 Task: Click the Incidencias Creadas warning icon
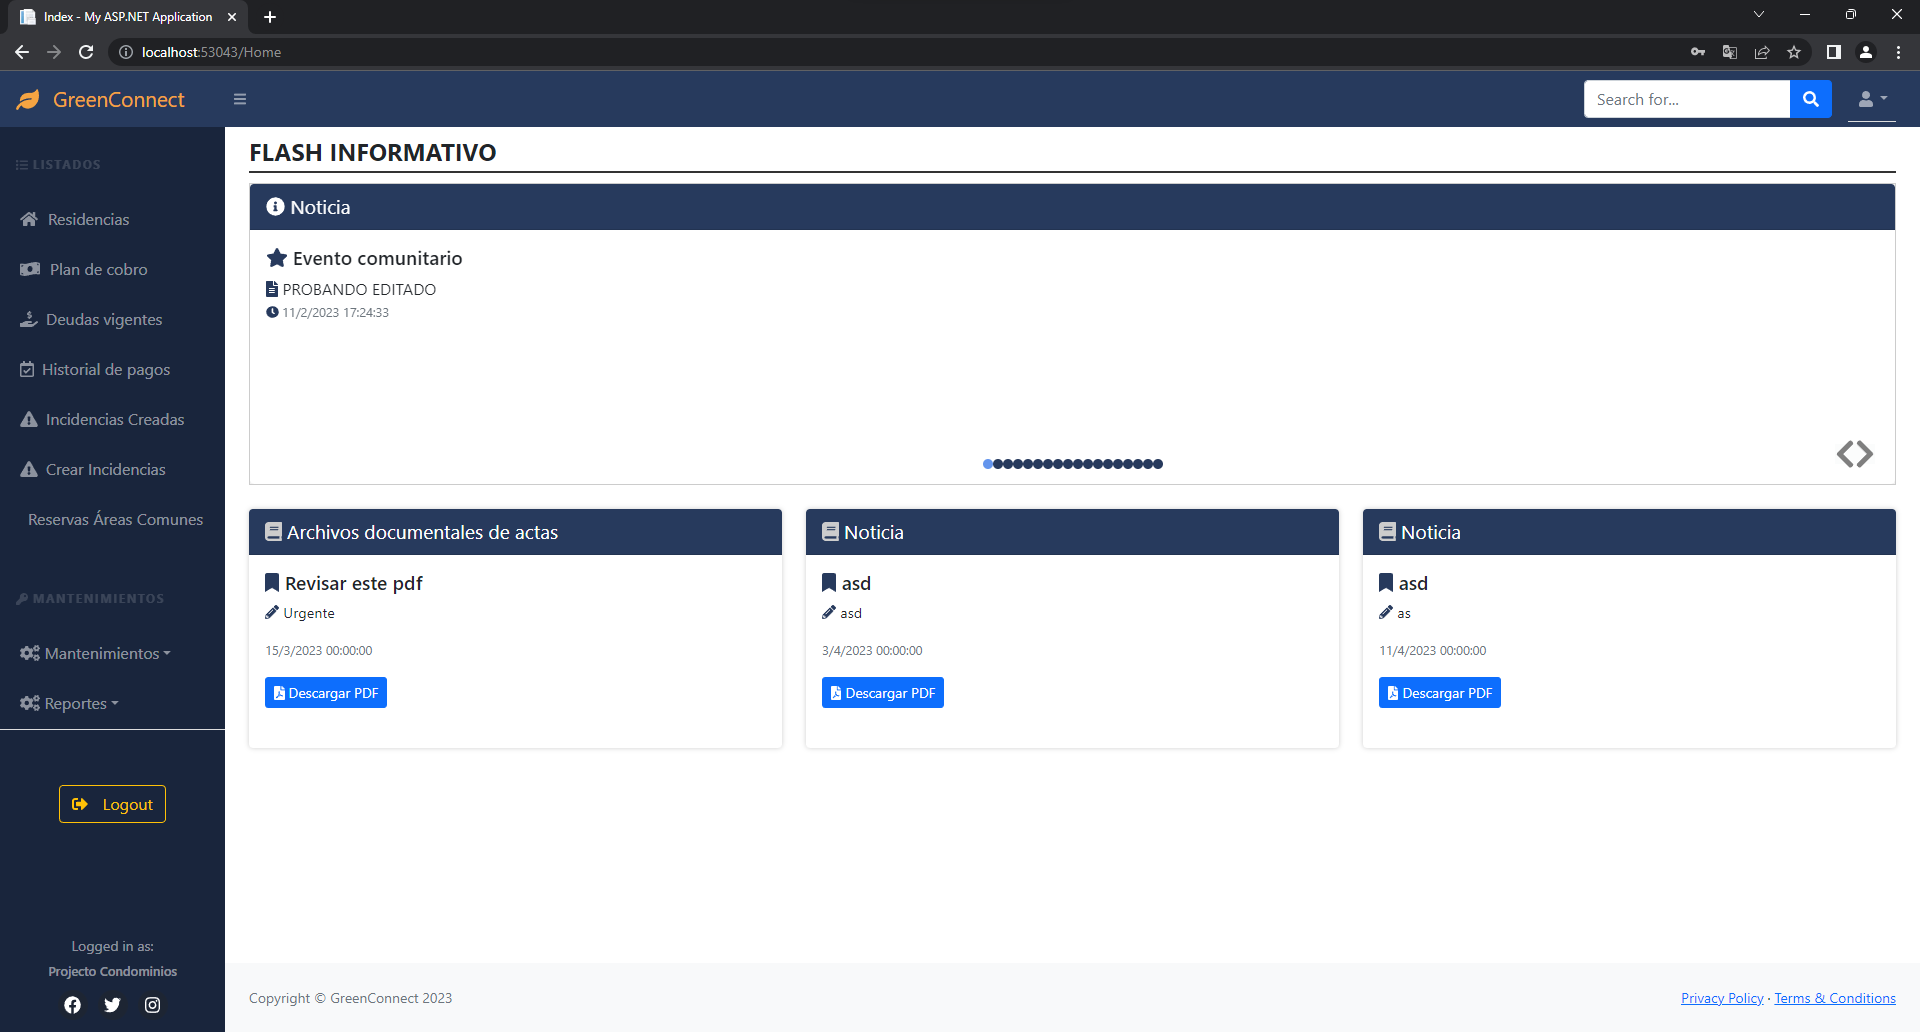click(x=28, y=419)
